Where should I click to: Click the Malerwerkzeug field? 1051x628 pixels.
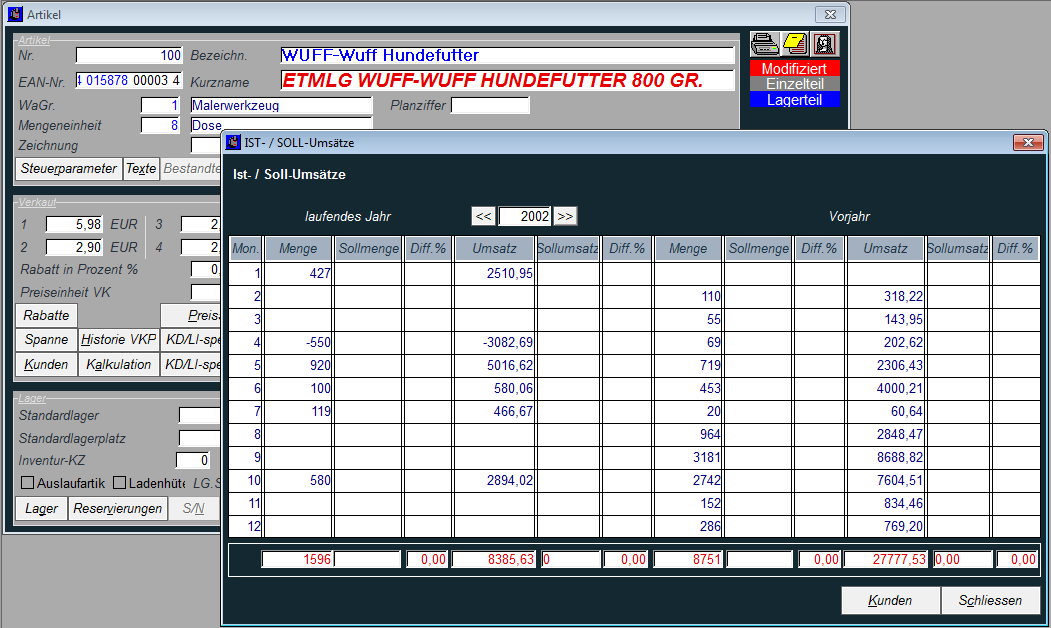tap(281, 105)
